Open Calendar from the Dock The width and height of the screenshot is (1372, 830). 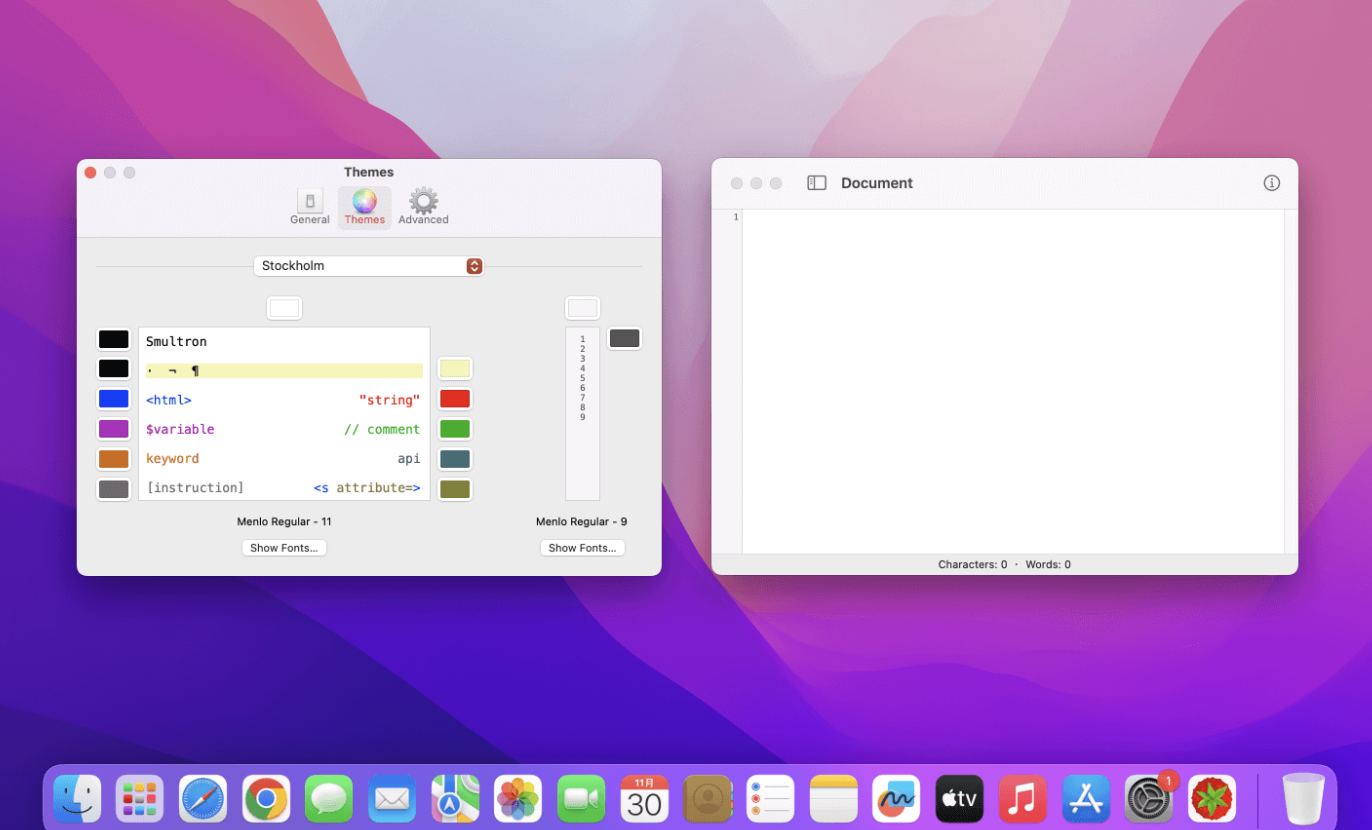point(643,798)
